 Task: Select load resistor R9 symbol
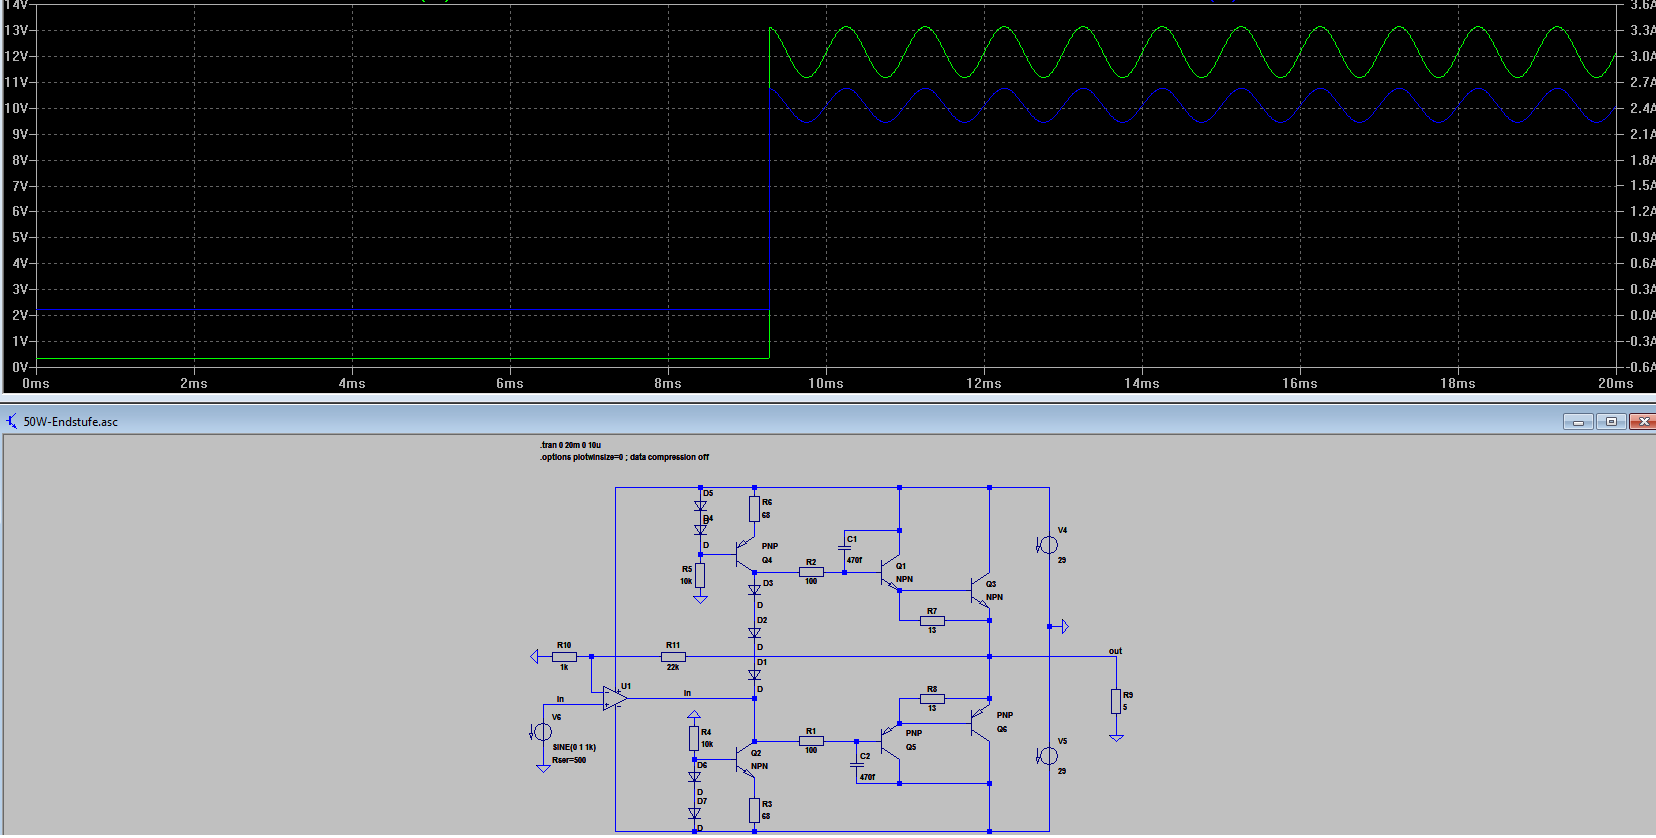pyautogui.click(x=1116, y=701)
